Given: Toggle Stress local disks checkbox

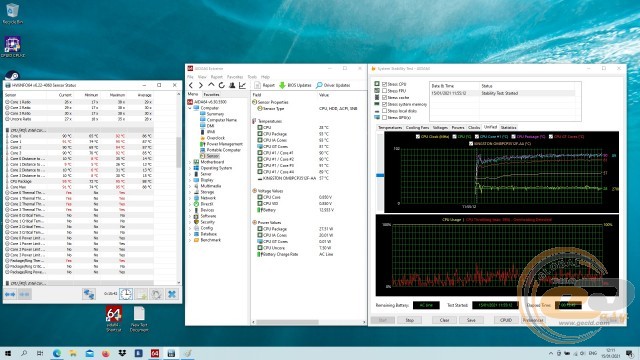Looking at the screenshot, I should 384,111.
